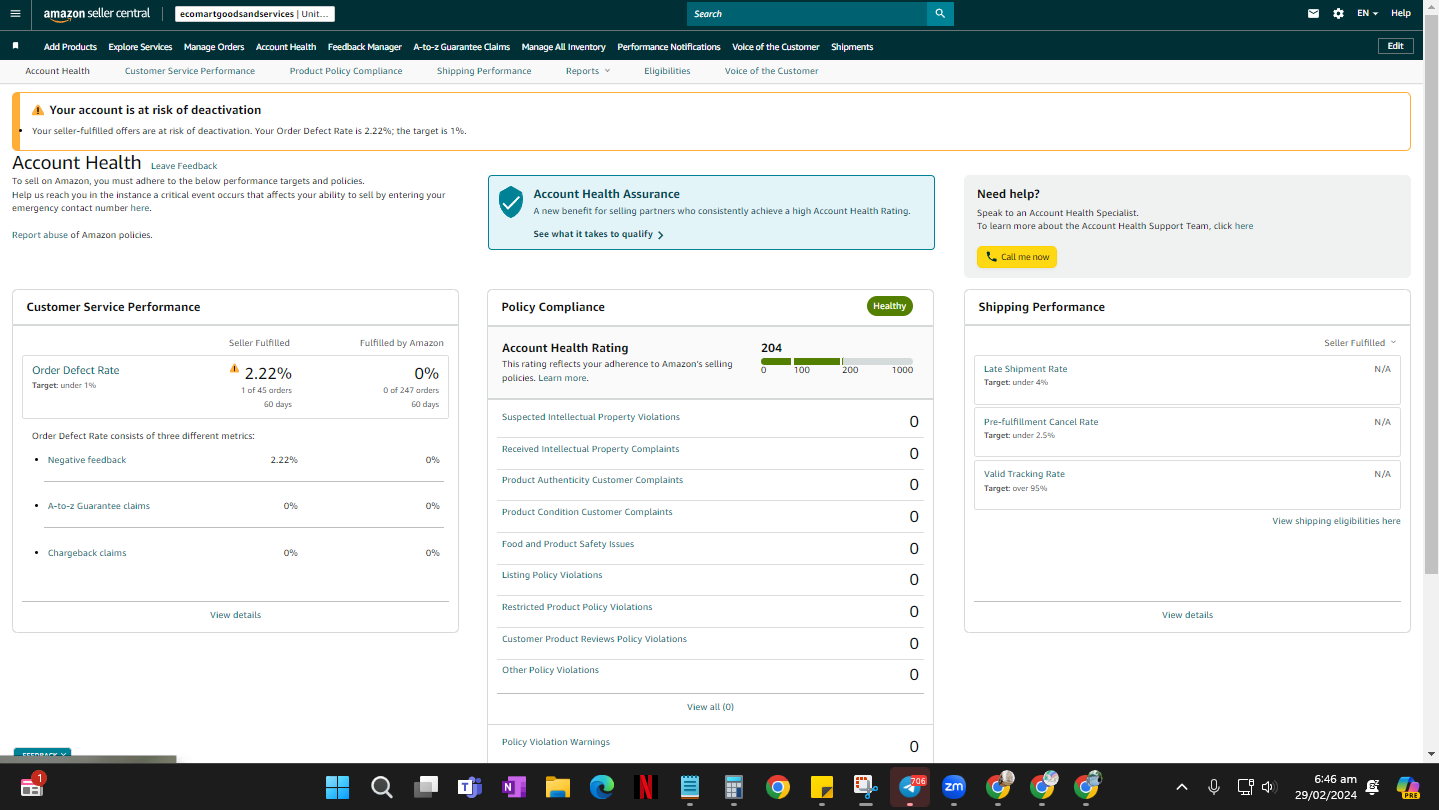The width and height of the screenshot is (1439, 810).
Task: Click the Amazon Seller Central logo
Action: coord(97,14)
